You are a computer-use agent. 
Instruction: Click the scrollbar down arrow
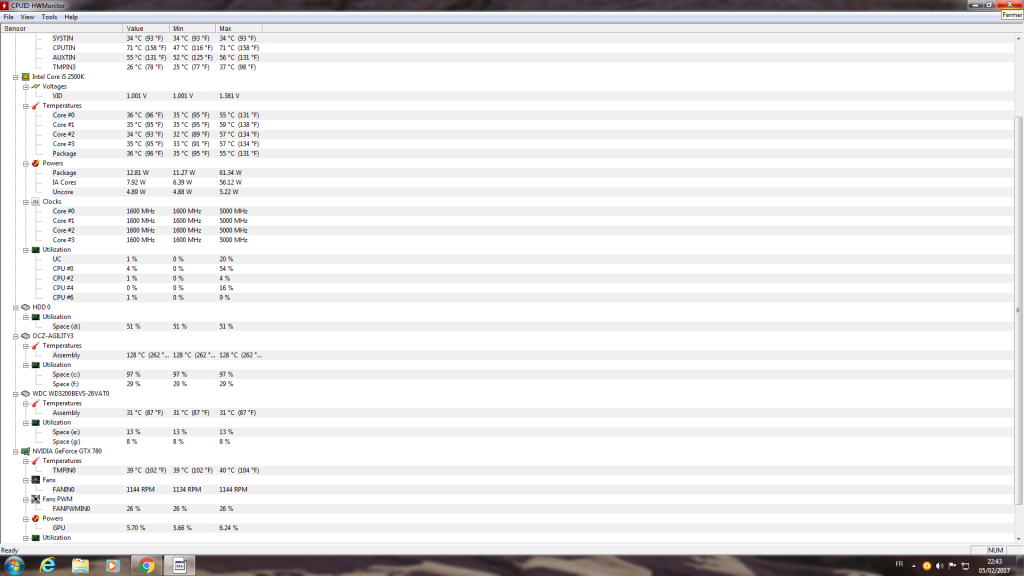[x=1018, y=539]
